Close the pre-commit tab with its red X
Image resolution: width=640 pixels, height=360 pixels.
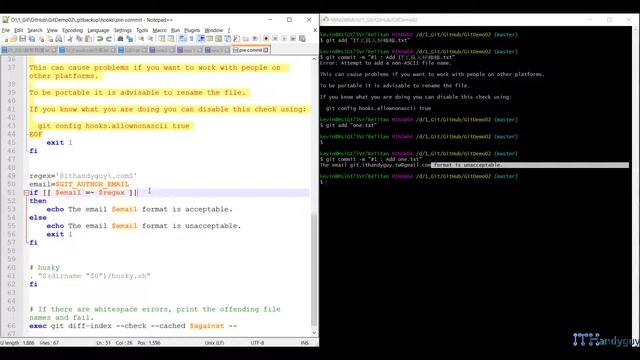coord(265,50)
